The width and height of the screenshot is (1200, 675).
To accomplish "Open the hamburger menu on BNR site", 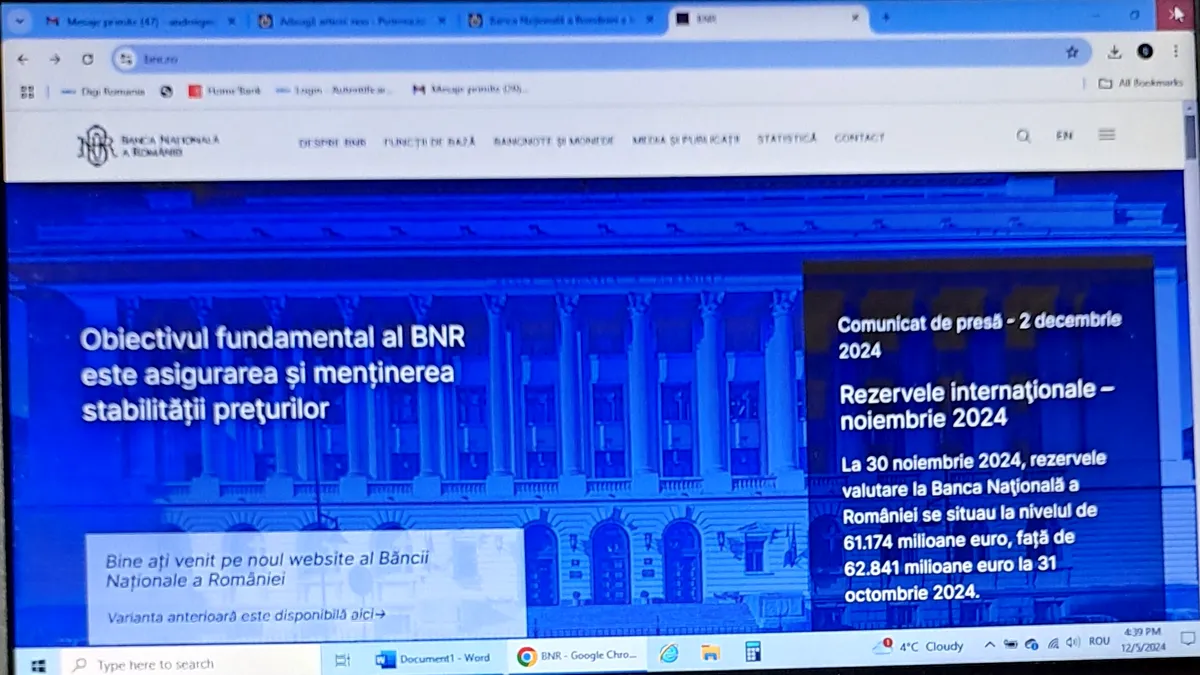I will tap(1107, 134).
